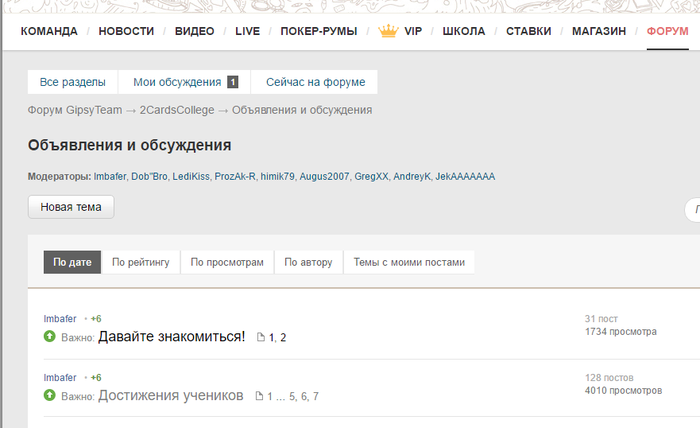Click page icon next to Достижения учеников pages
This screenshot has height=428, width=700.
(x=259, y=396)
